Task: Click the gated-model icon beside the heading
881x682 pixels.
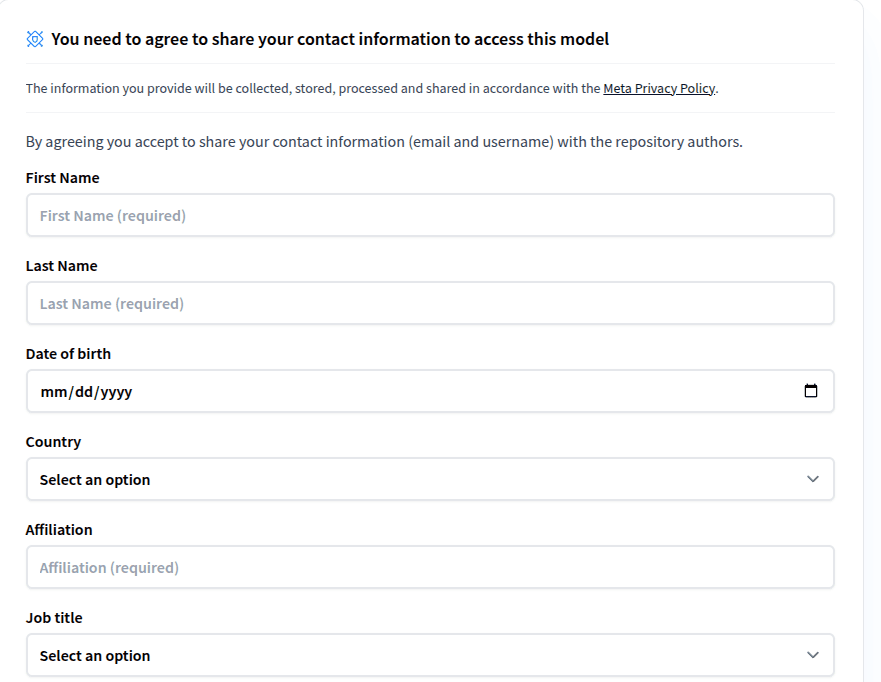Action: (x=35, y=39)
